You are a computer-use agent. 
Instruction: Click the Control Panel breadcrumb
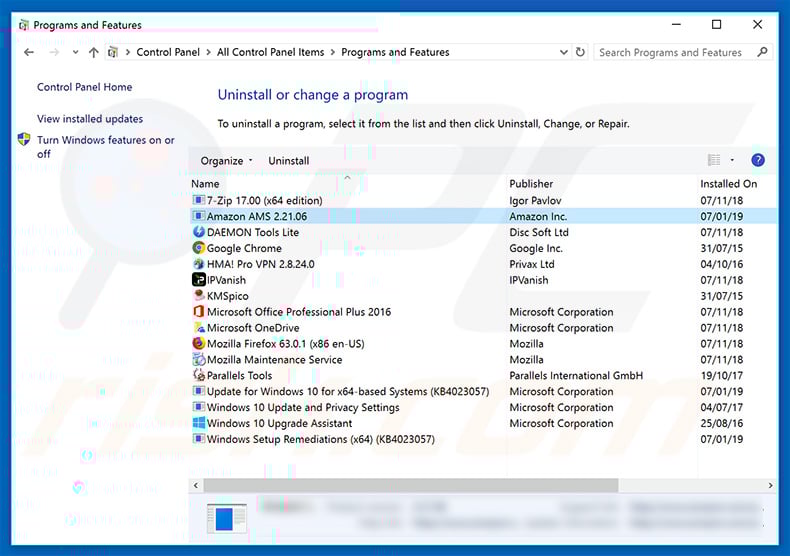168,52
